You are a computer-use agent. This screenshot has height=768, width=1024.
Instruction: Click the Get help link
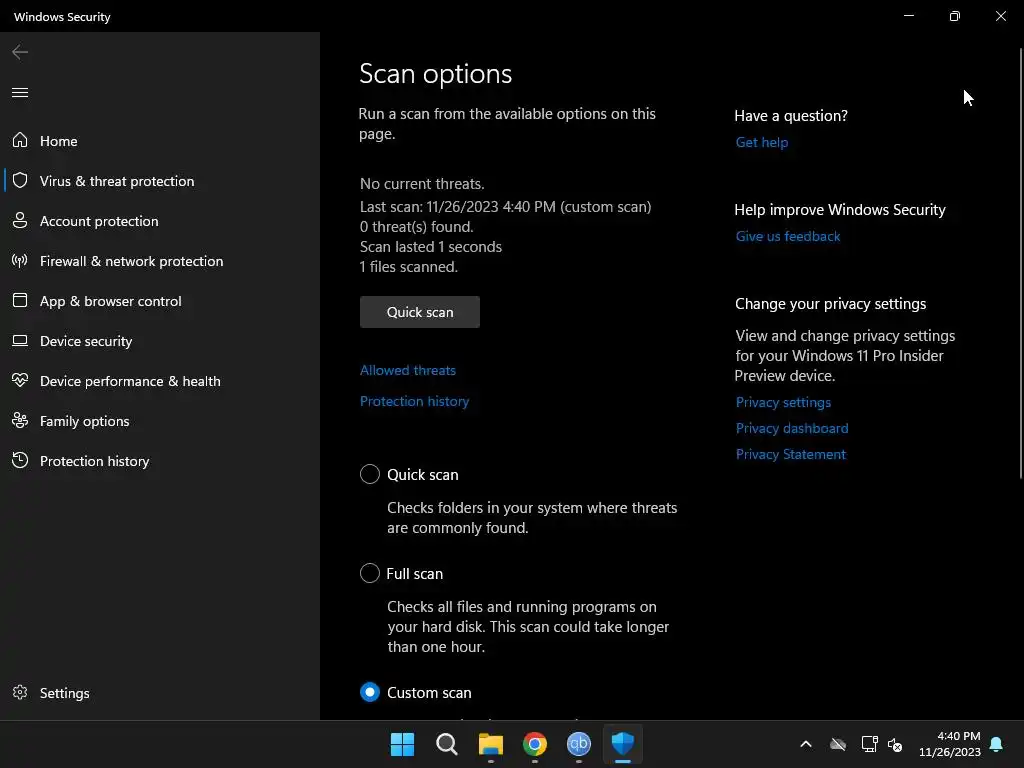761,142
